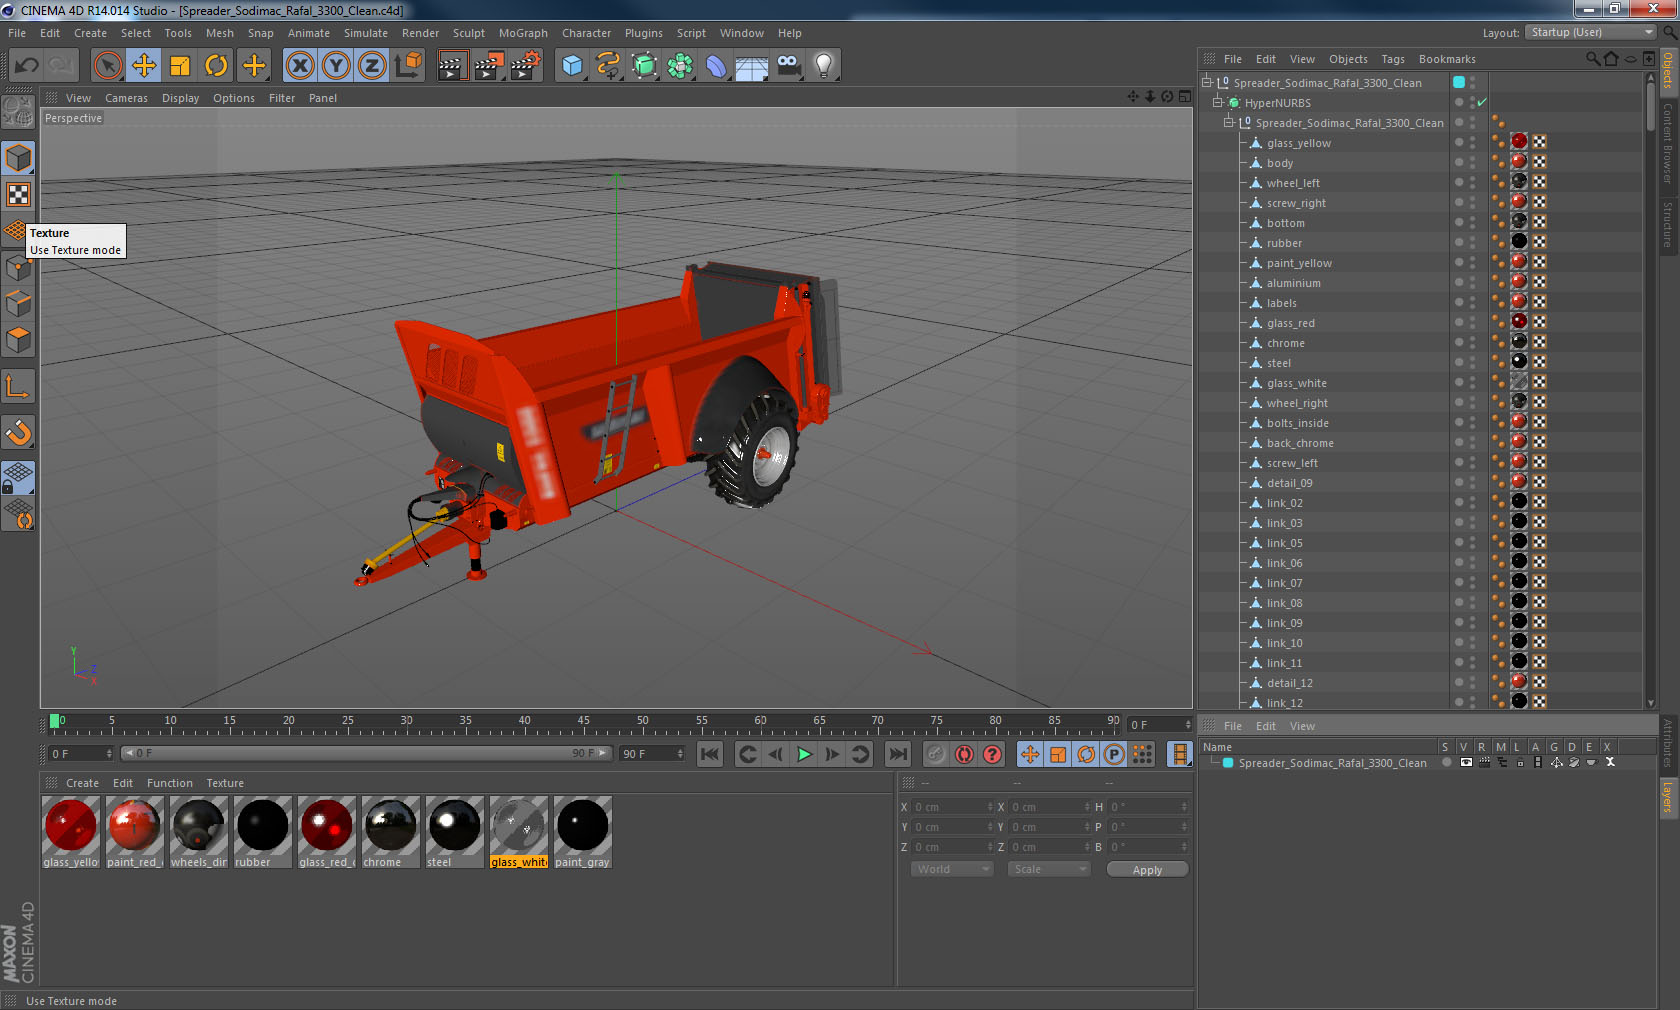
Task: Open the spline tools icon
Action: point(608,66)
